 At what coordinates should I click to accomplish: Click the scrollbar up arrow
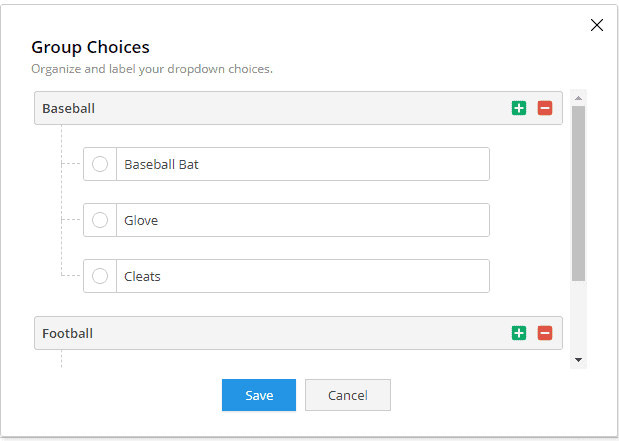pyautogui.click(x=578, y=98)
